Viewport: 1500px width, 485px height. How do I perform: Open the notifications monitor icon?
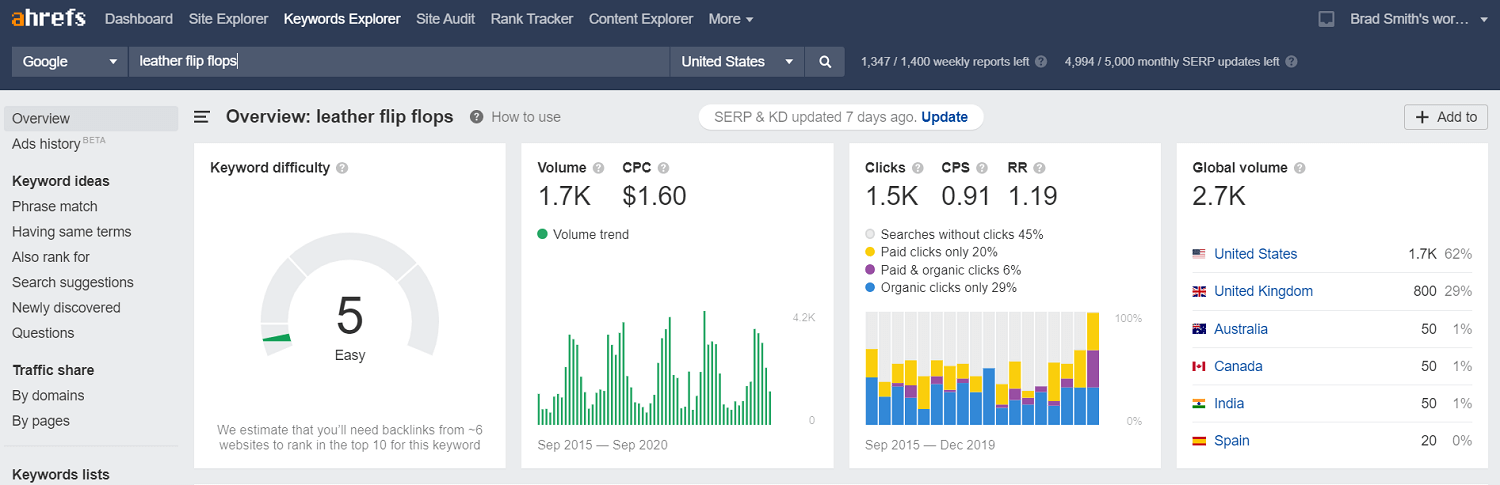pos(1327,19)
